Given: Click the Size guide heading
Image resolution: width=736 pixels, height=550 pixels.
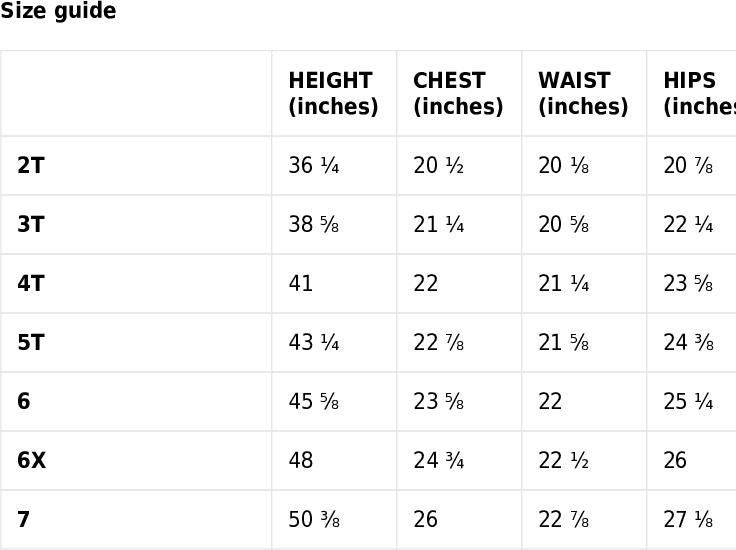Looking at the screenshot, I should point(58,12).
